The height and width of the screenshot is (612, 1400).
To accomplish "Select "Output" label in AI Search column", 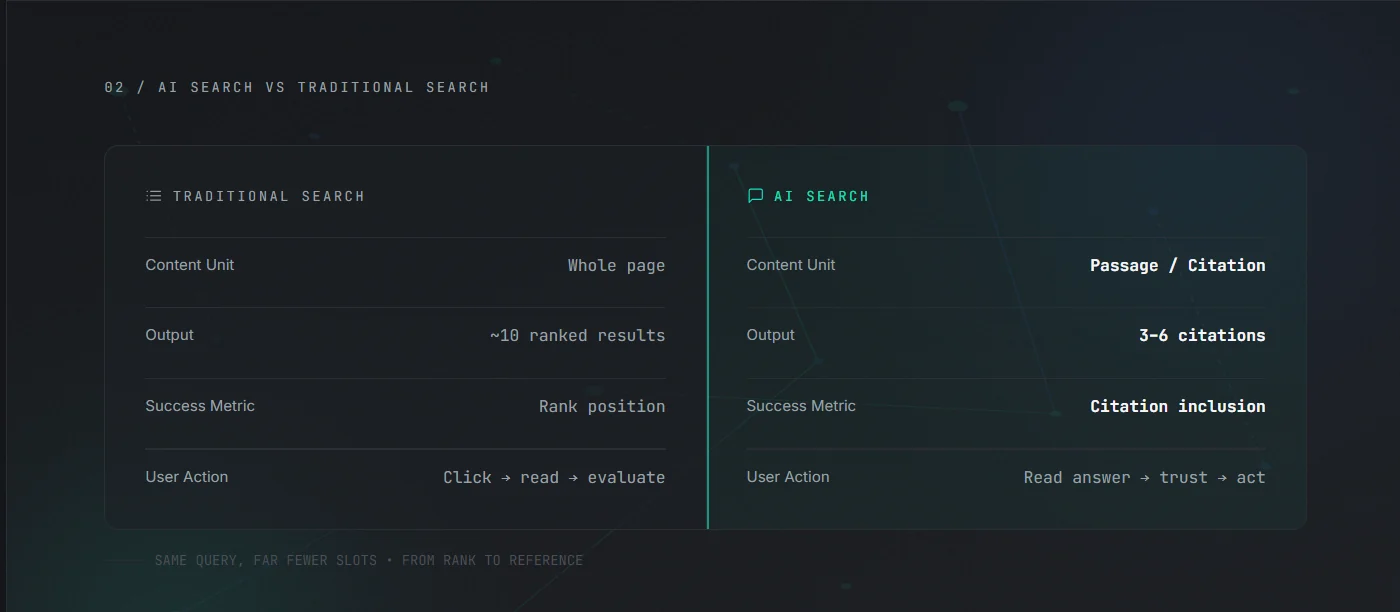I will 771,335.
